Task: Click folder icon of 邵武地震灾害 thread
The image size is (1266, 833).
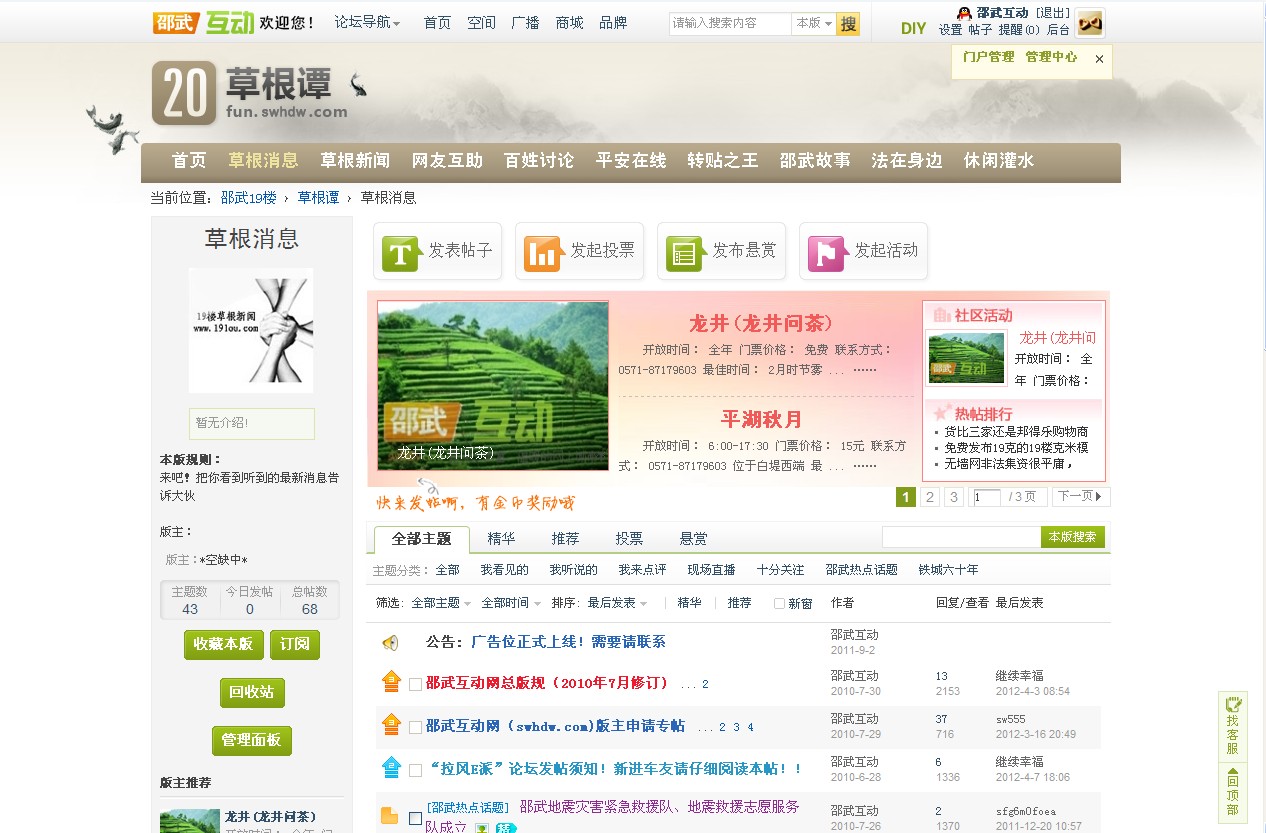Action: [390, 817]
